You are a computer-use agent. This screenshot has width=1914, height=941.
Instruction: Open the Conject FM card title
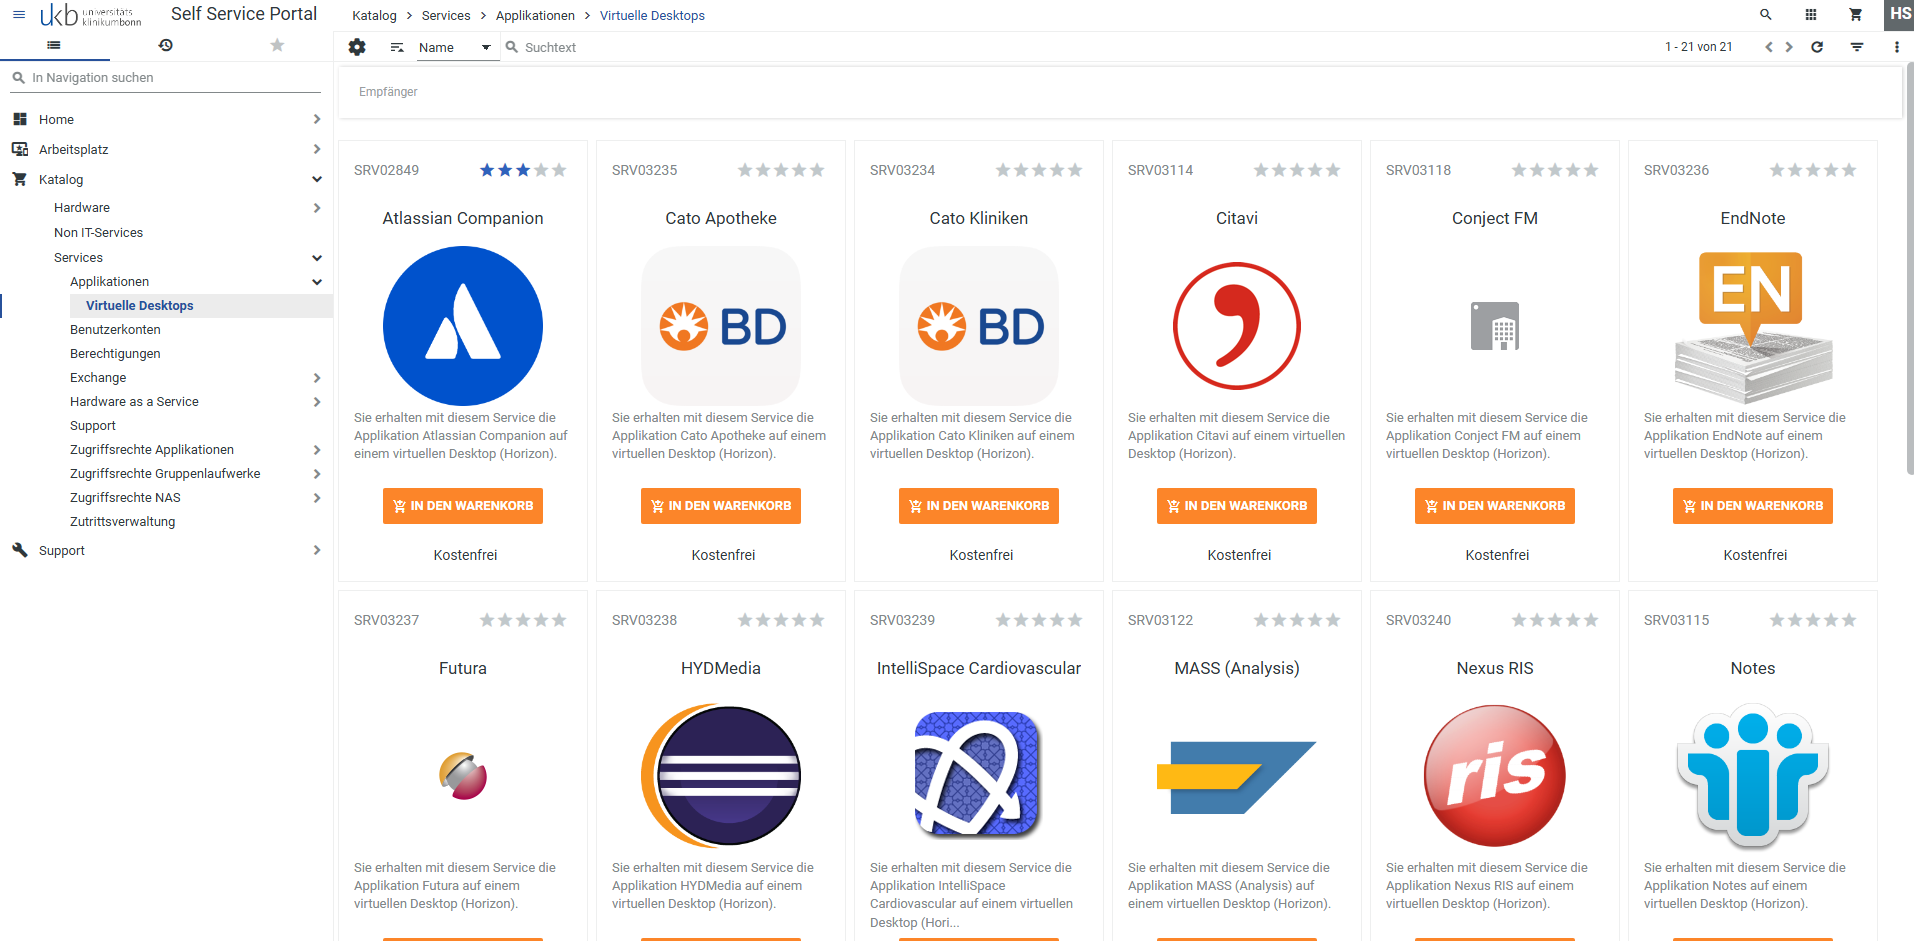click(1495, 218)
